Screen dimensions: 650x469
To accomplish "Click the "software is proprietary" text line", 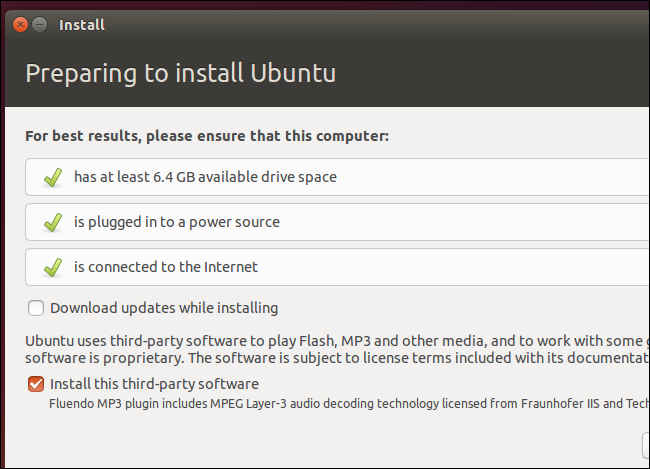I will click(330, 358).
